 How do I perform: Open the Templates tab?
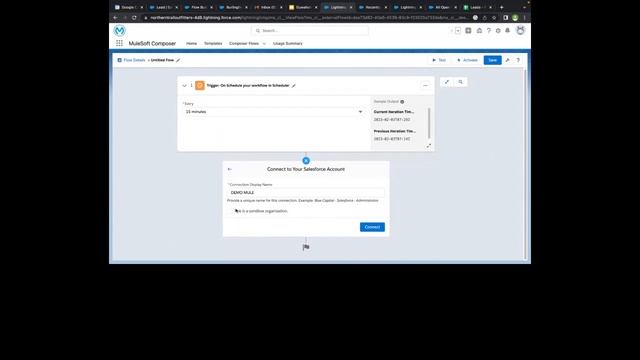point(213,43)
